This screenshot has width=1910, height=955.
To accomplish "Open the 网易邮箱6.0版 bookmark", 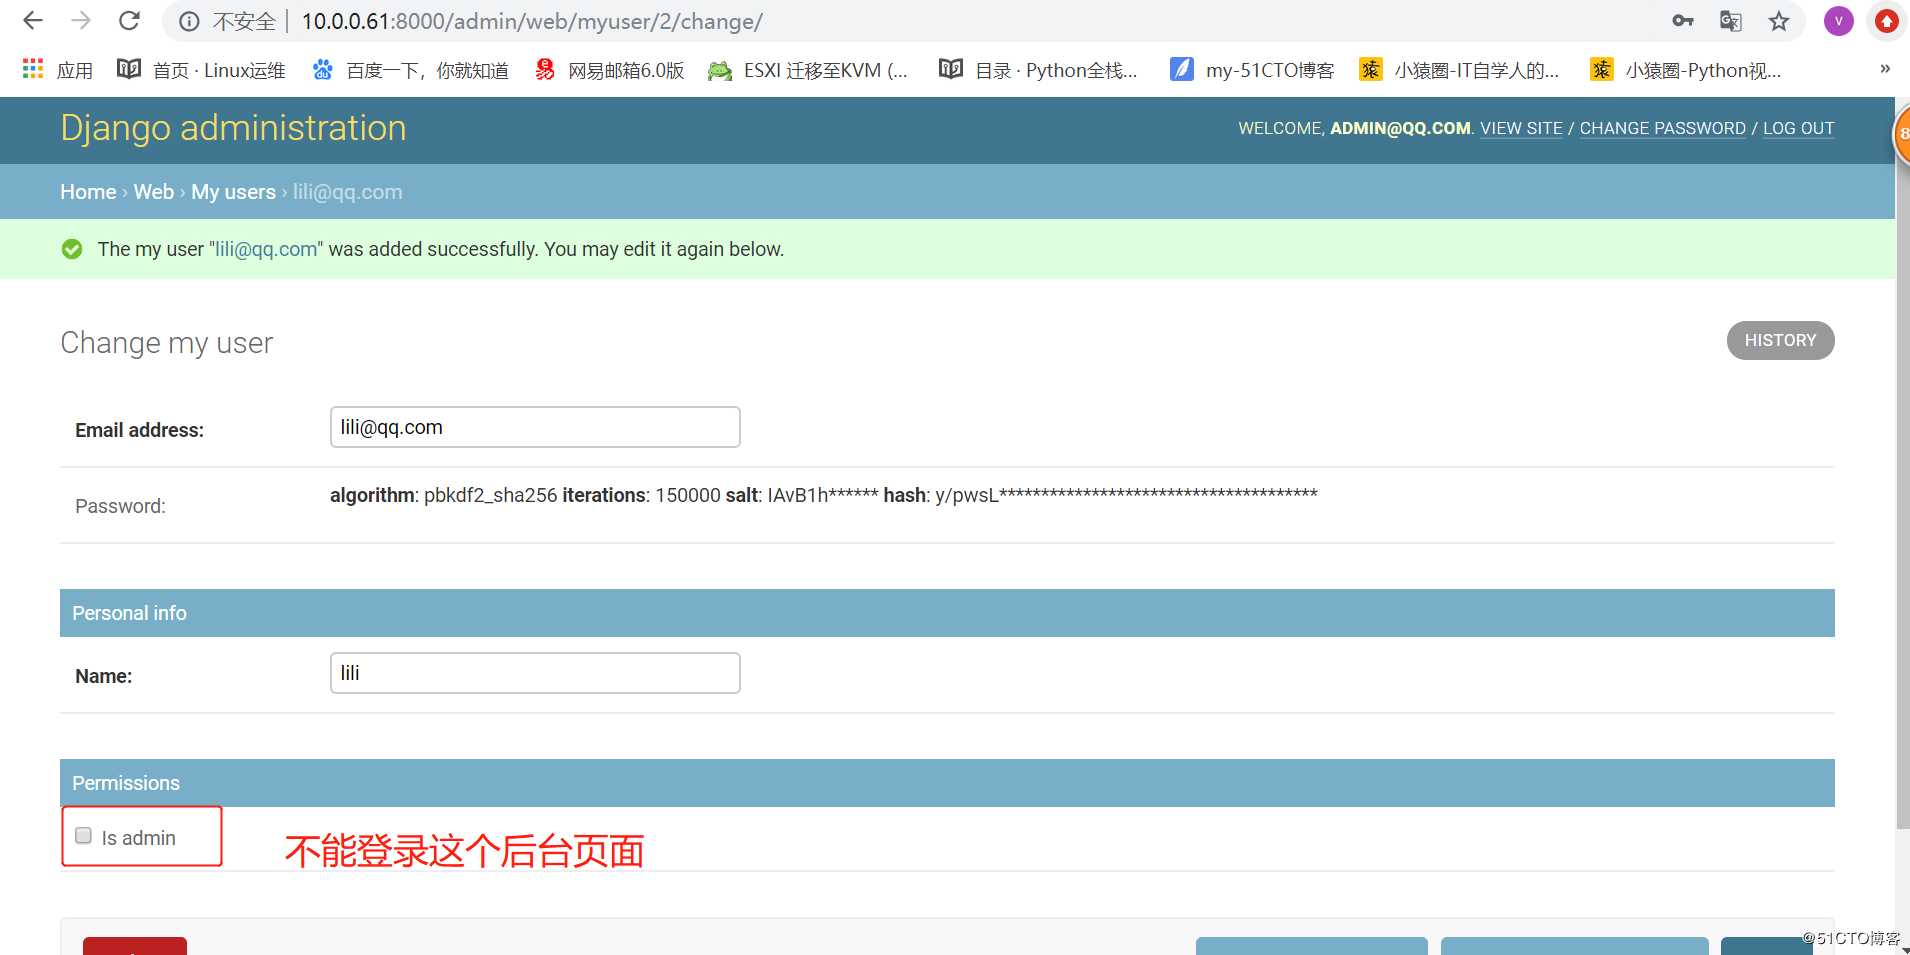I will 610,70.
